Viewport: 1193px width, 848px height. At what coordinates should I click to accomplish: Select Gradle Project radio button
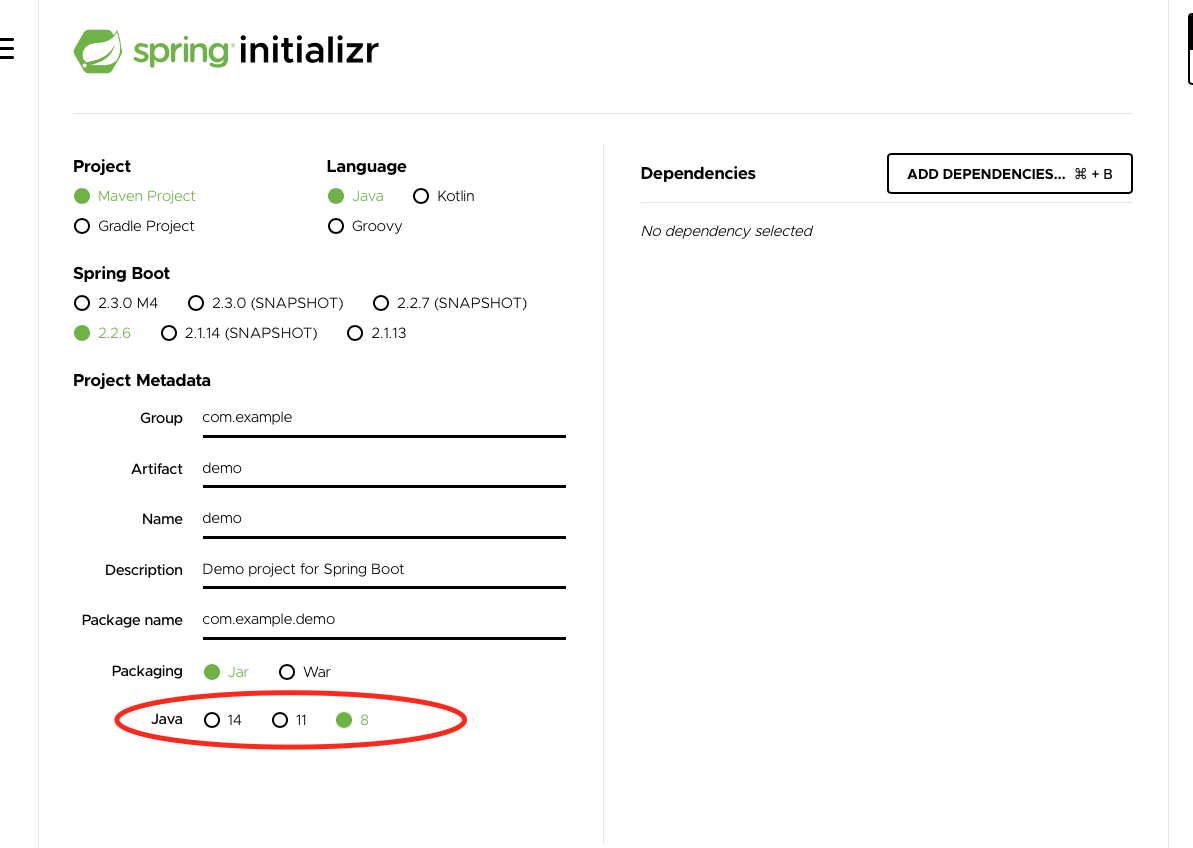tap(82, 226)
